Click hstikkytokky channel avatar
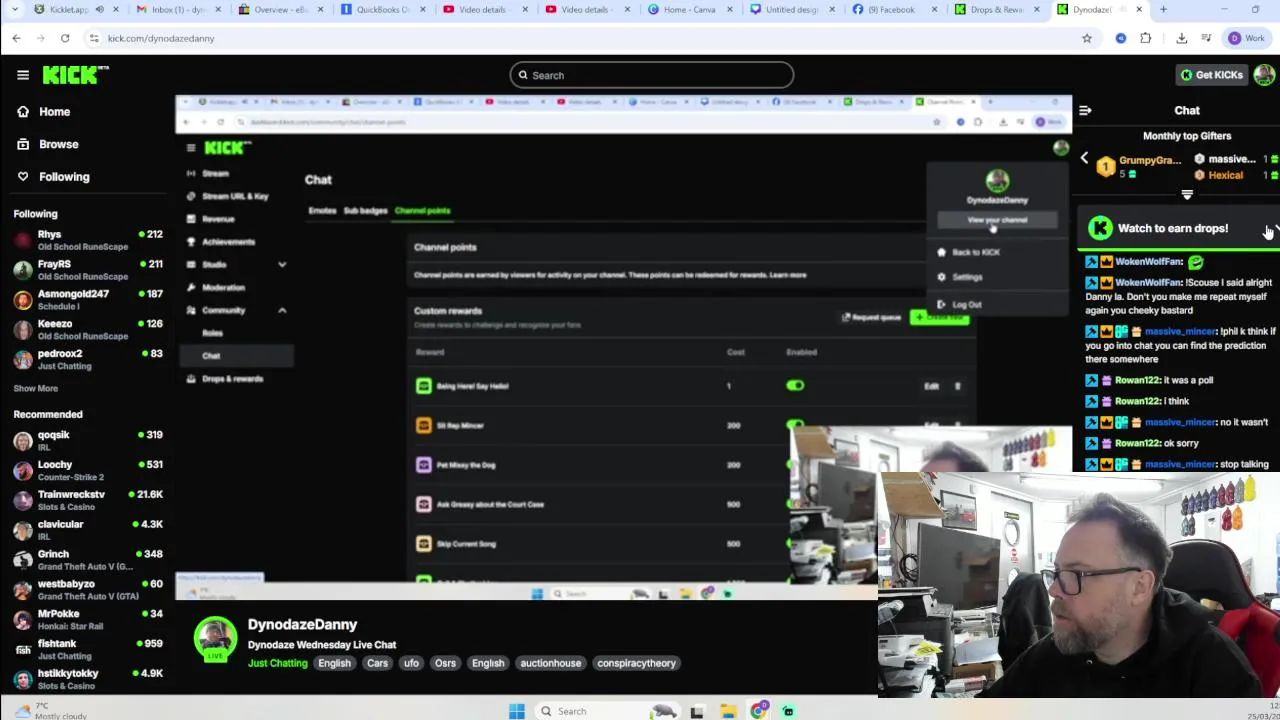Screen dimensions: 1280x720 click(x=23, y=680)
